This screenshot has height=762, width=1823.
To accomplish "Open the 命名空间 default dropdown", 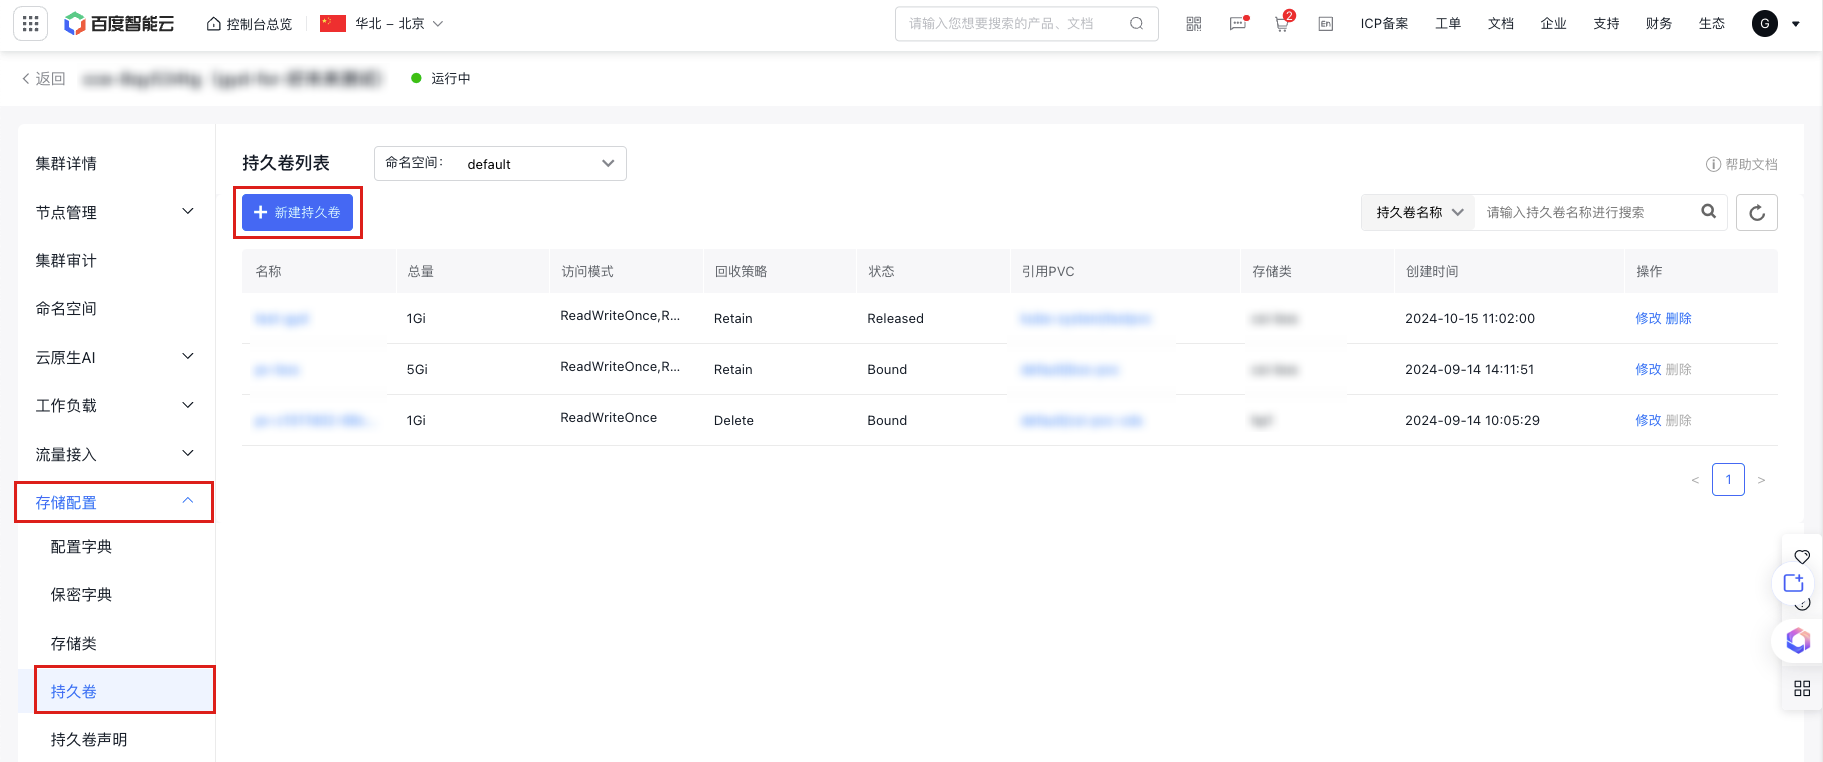I will pyautogui.click(x=500, y=163).
